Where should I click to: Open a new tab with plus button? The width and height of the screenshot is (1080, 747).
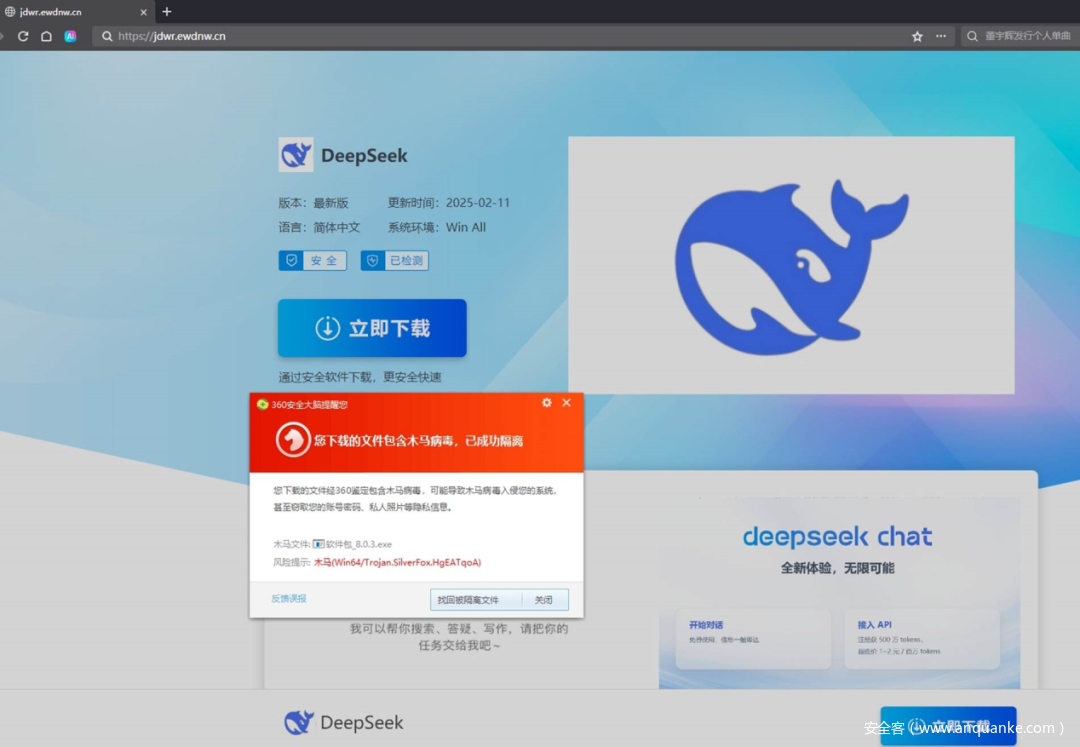point(167,12)
